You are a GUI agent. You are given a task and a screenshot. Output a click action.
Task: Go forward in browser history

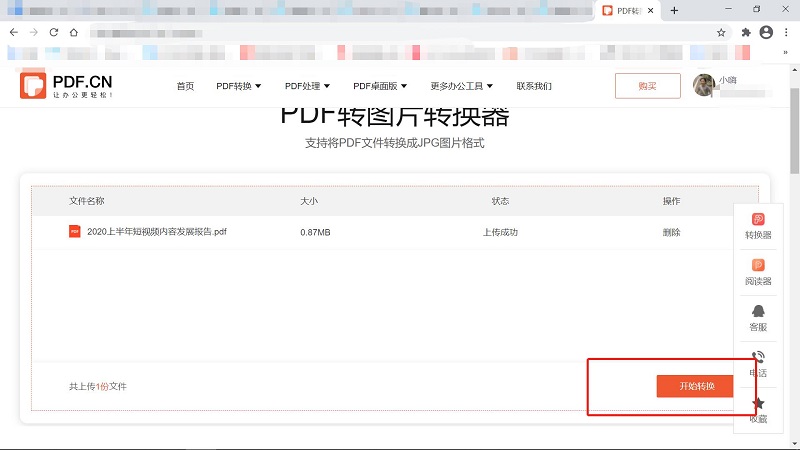point(34,32)
